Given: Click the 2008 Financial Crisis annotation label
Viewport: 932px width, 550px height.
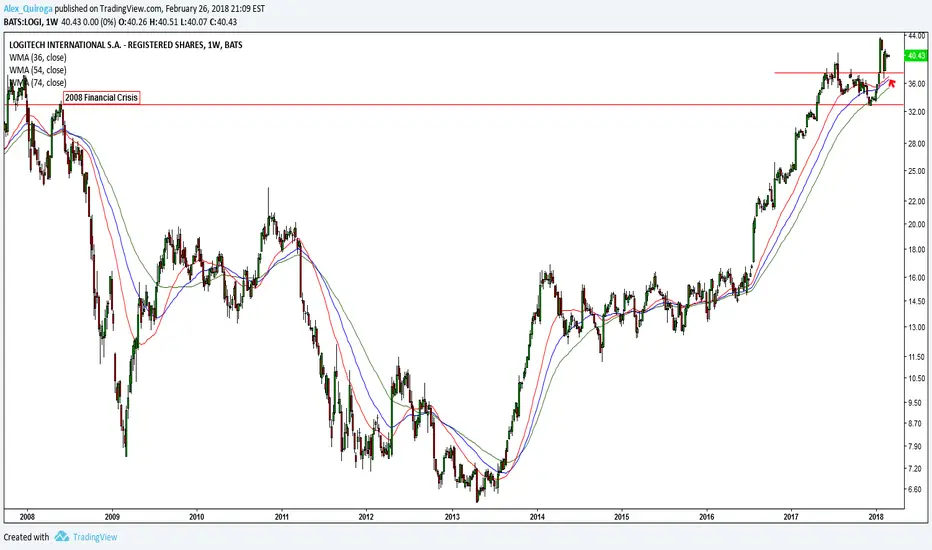Looking at the screenshot, I should coord(101,98).
